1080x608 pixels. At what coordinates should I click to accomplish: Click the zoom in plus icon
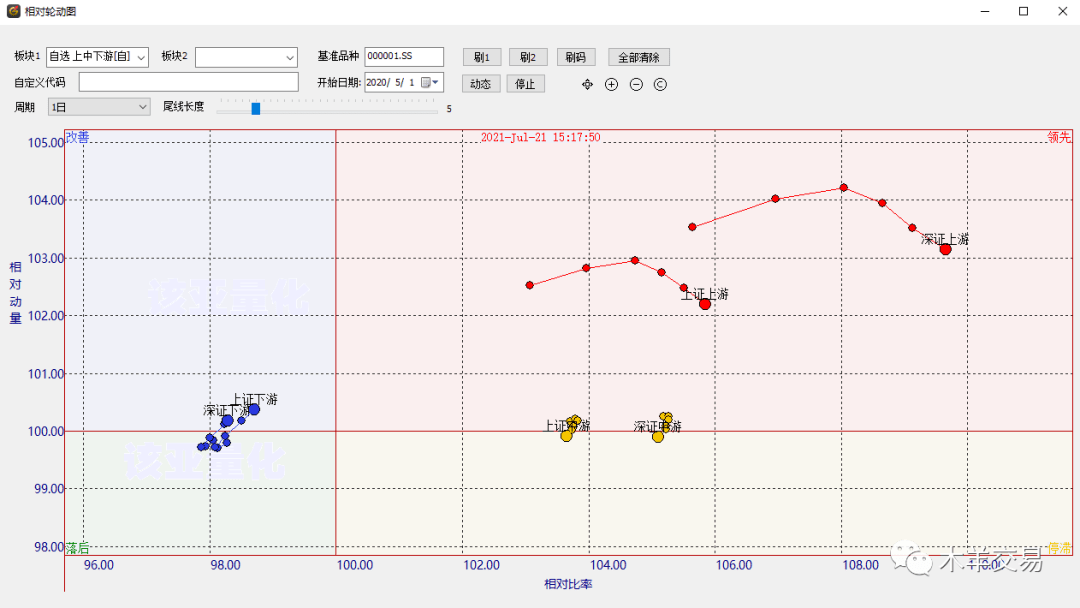coord(612,84)
